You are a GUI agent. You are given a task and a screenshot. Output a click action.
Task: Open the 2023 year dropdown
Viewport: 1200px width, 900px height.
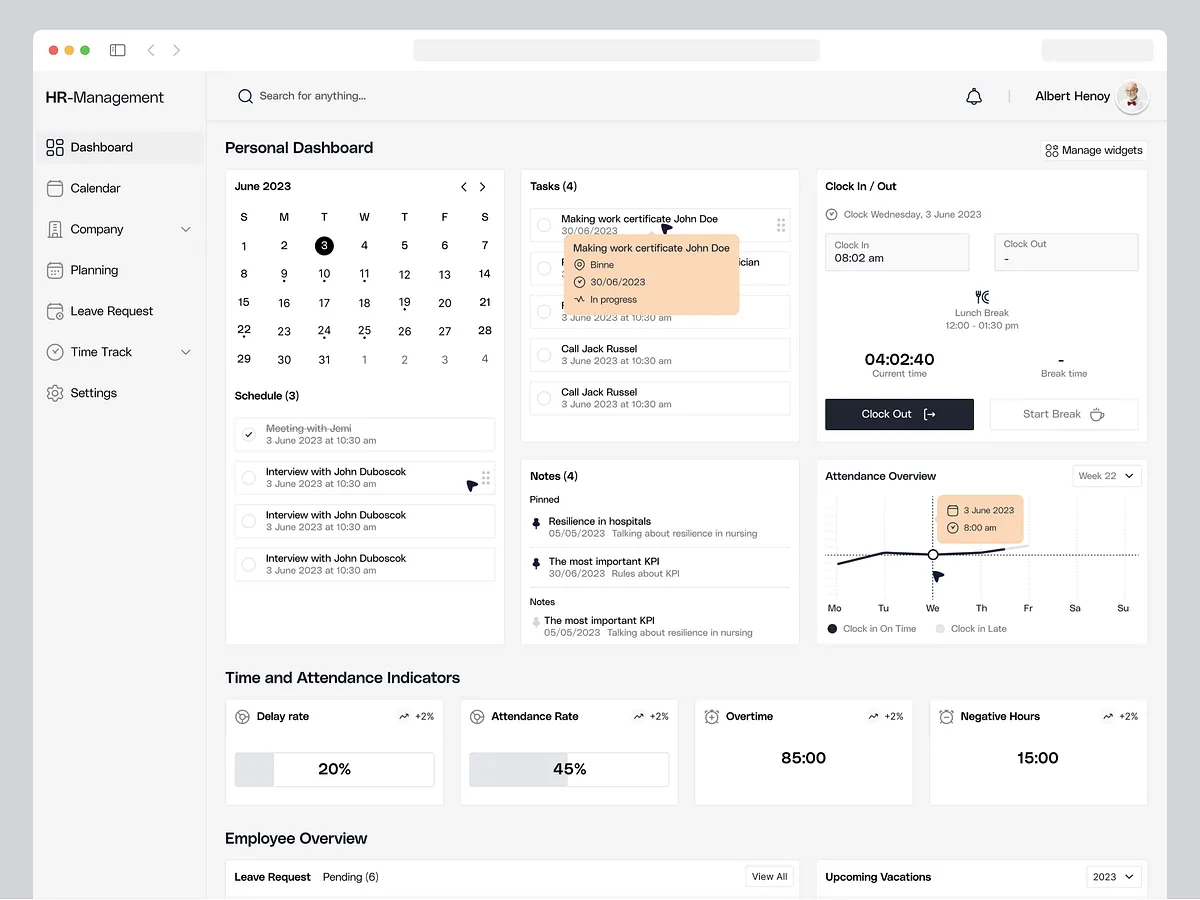point(1114,877)
